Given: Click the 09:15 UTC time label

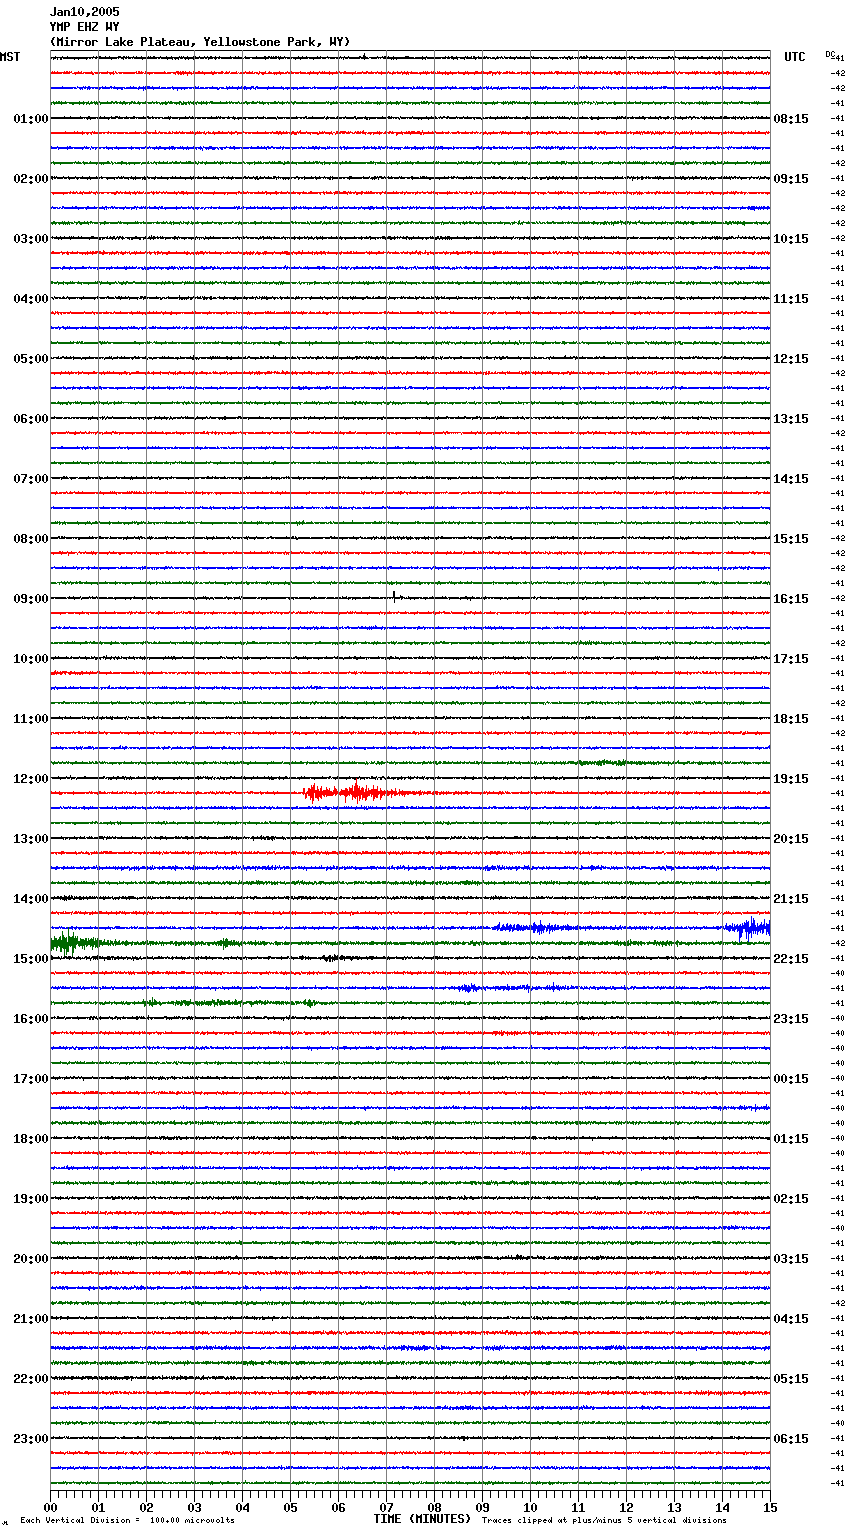Looking at the screenshot, I should (791, 179).
